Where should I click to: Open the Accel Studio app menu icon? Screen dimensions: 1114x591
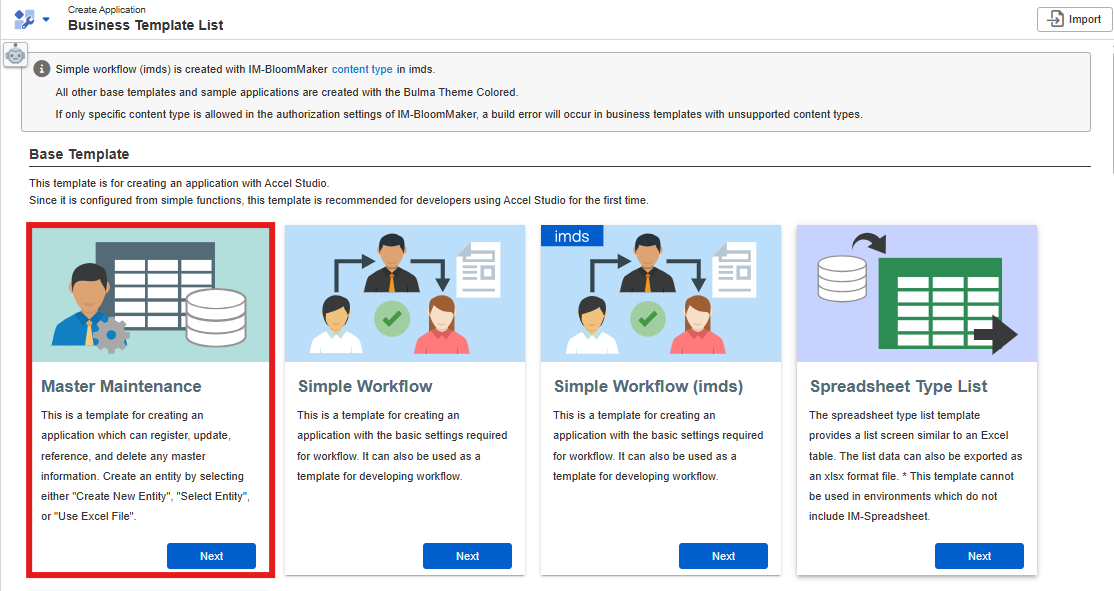(x=24, y=19)
